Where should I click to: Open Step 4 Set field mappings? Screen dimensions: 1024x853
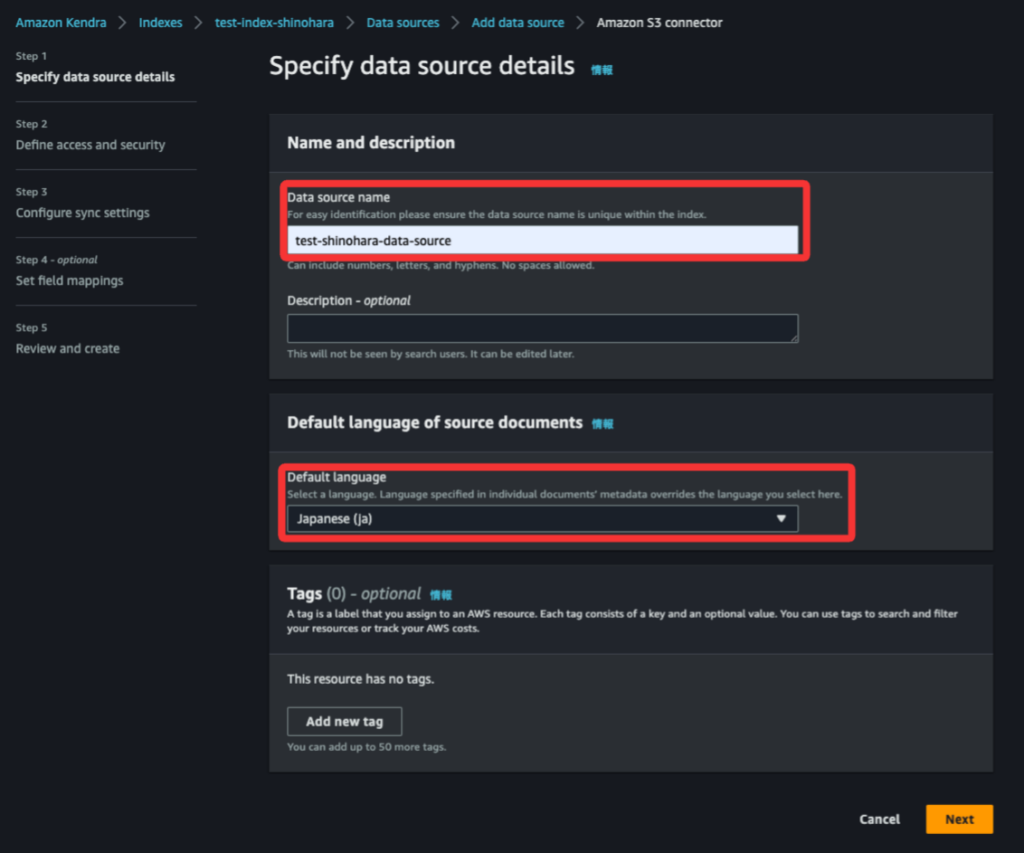click(x=69, y=281)
